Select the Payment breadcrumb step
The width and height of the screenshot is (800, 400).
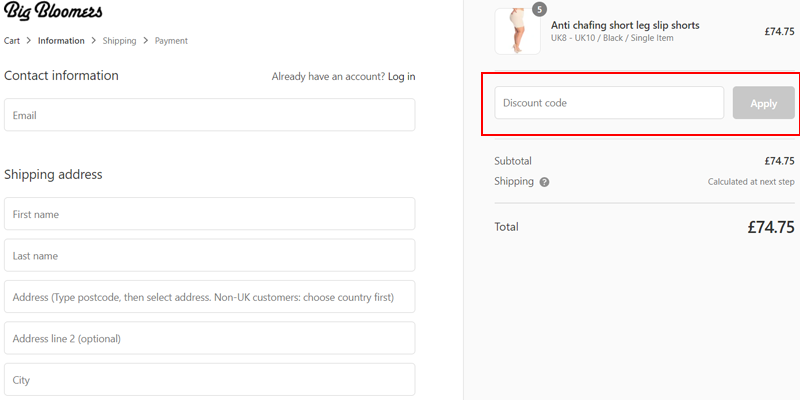(x=171, y=41)
